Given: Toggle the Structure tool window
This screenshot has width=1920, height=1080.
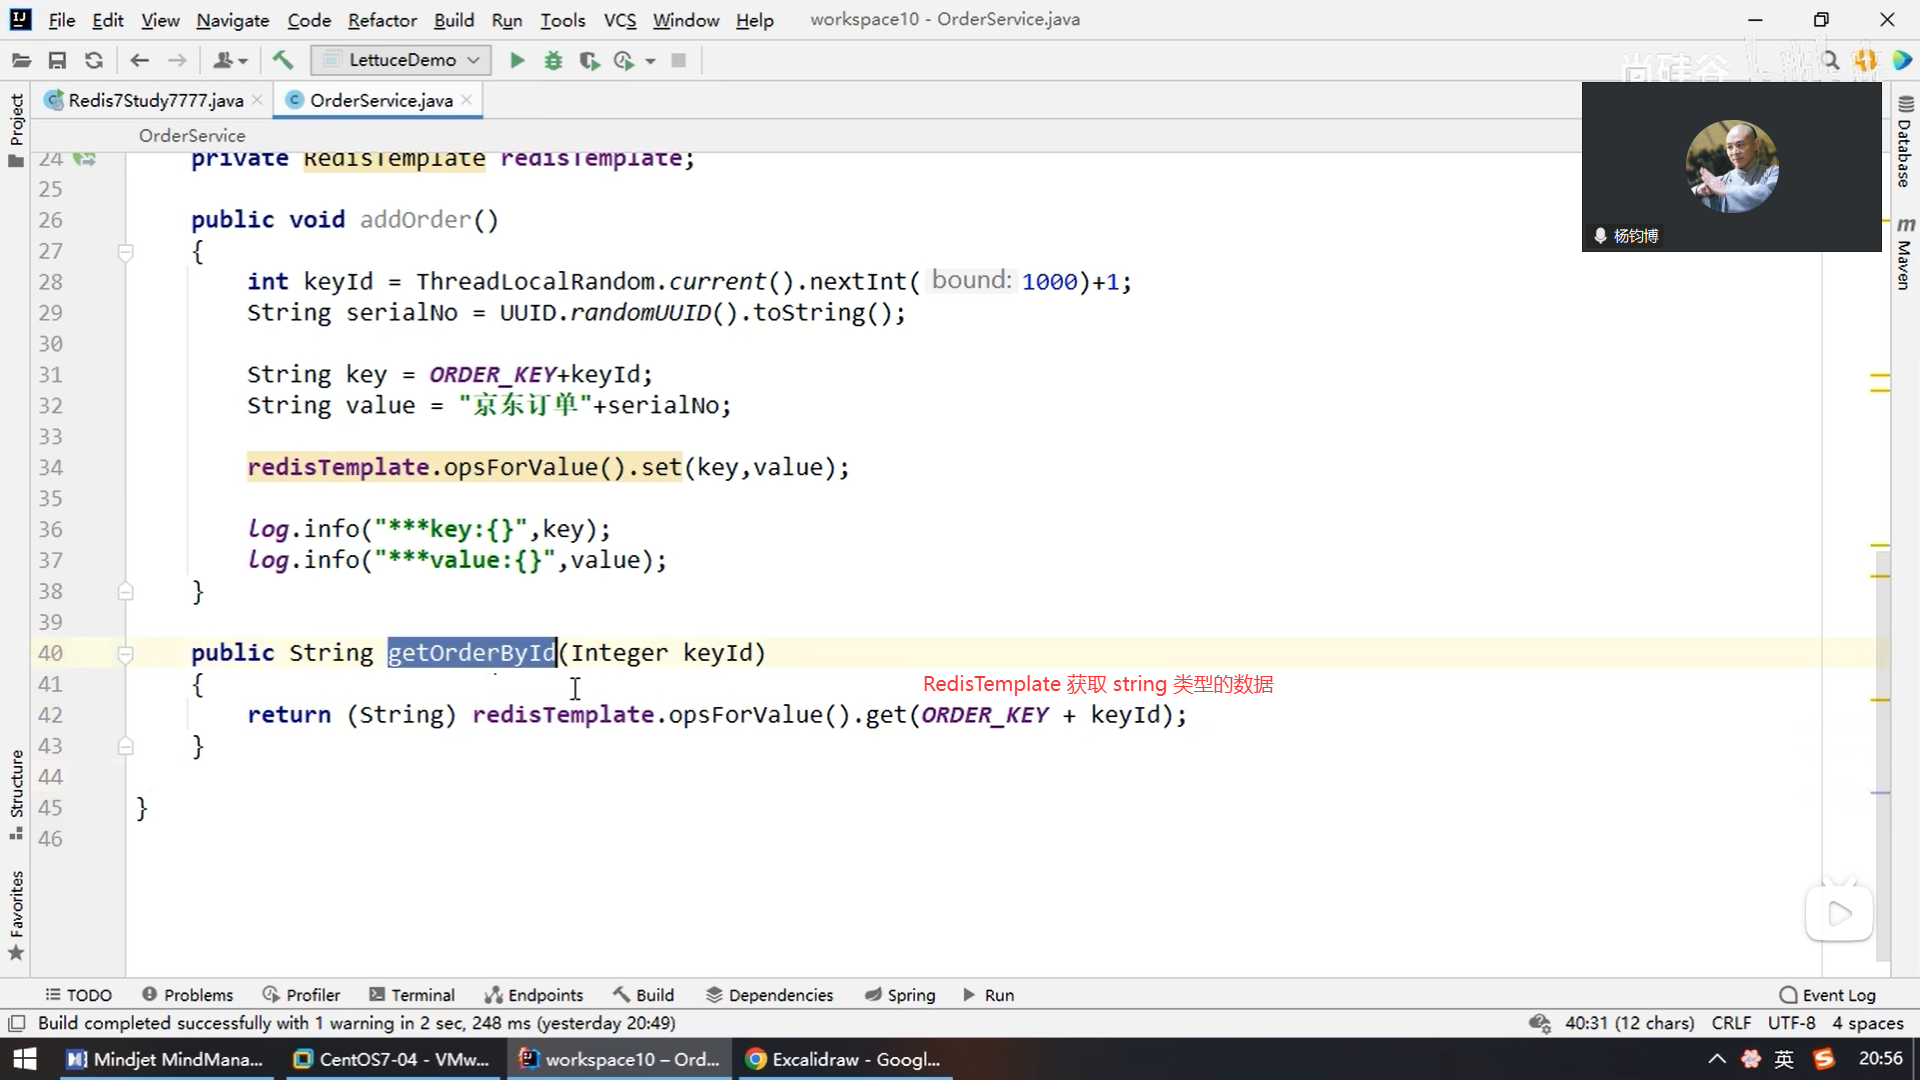Looking at the screenshot, I should click(16, 785).
